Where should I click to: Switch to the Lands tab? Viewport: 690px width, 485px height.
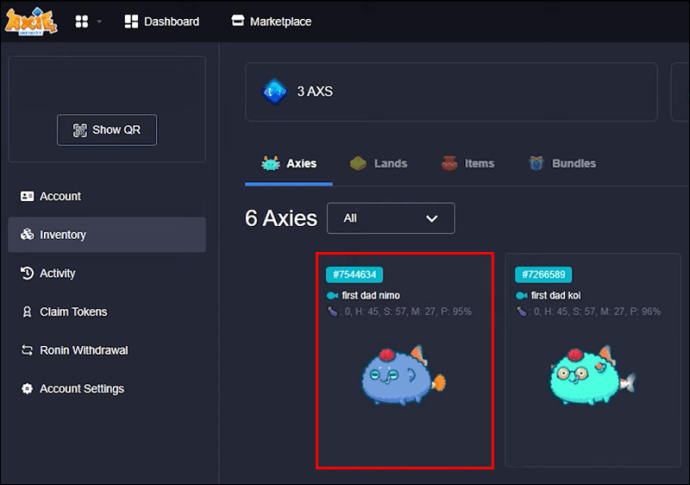point(378,164)
